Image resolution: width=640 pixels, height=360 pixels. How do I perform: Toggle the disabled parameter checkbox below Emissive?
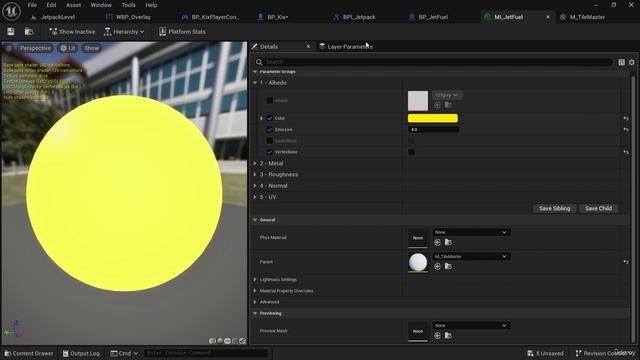pos(269,141)
